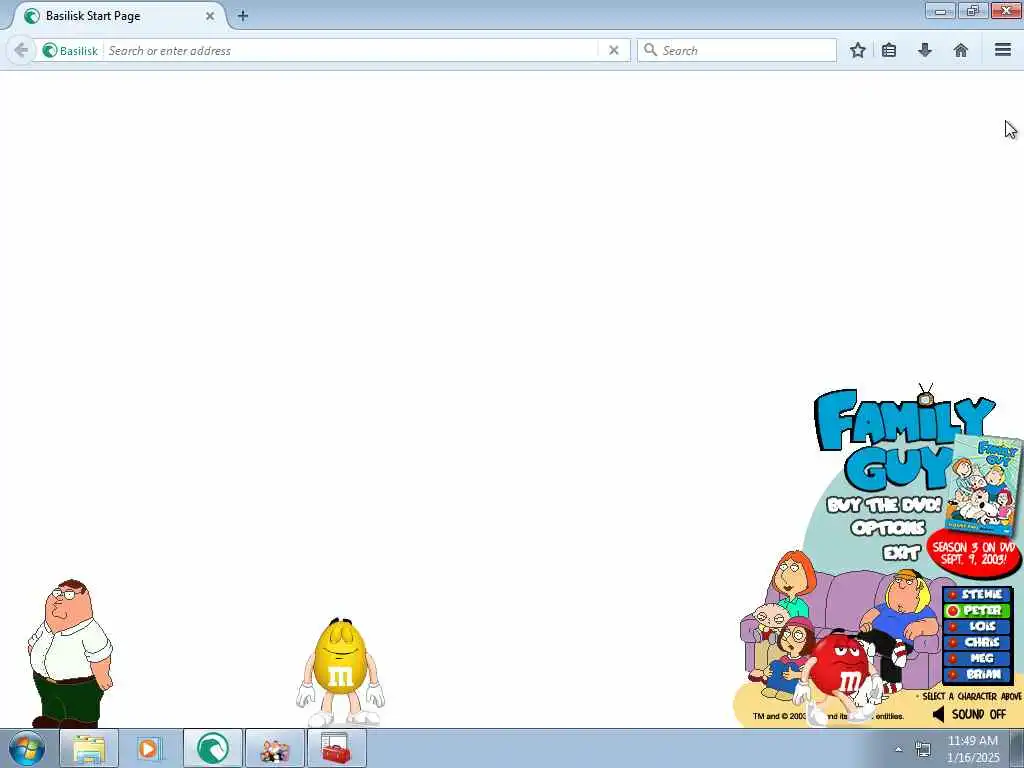Click Exit in Family Guy panel
Viewport: 1024px width, 768px height.
(x=901, y=553)
